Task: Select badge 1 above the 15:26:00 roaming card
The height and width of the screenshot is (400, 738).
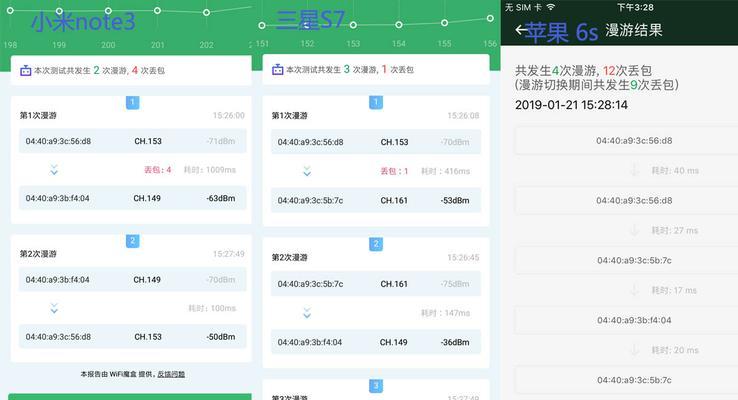Action: click(133, 102)
